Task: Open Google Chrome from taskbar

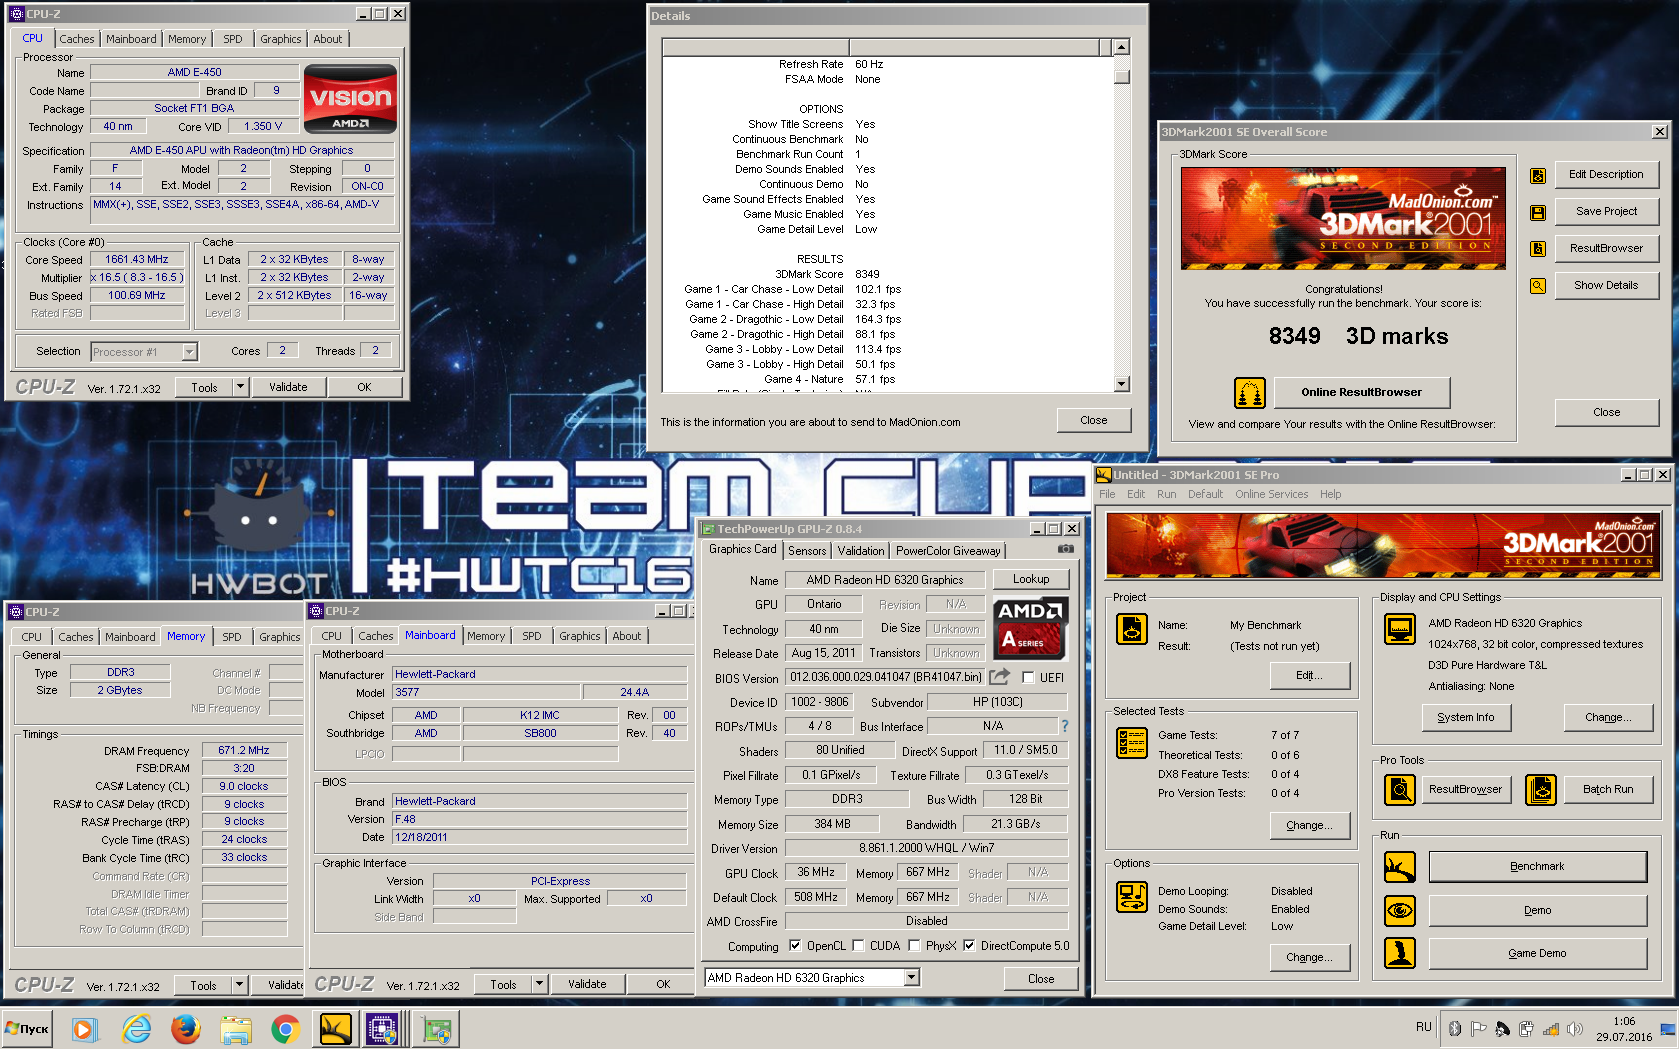Action: point(286,1028)
